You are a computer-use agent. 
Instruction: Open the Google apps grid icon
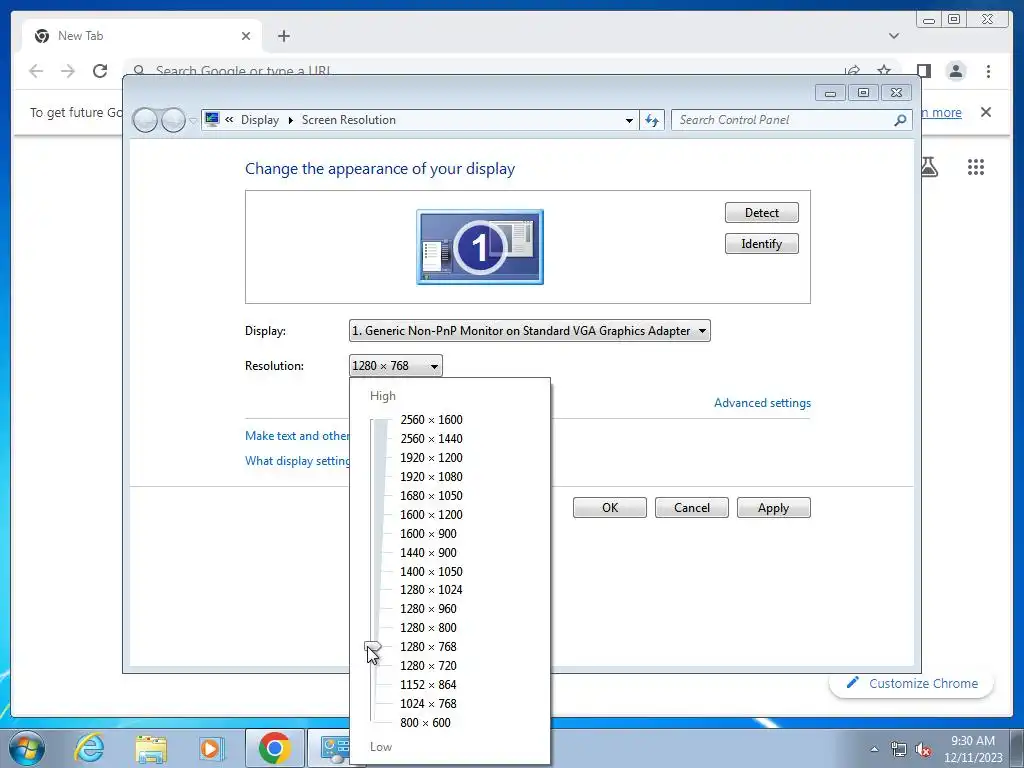976,167
